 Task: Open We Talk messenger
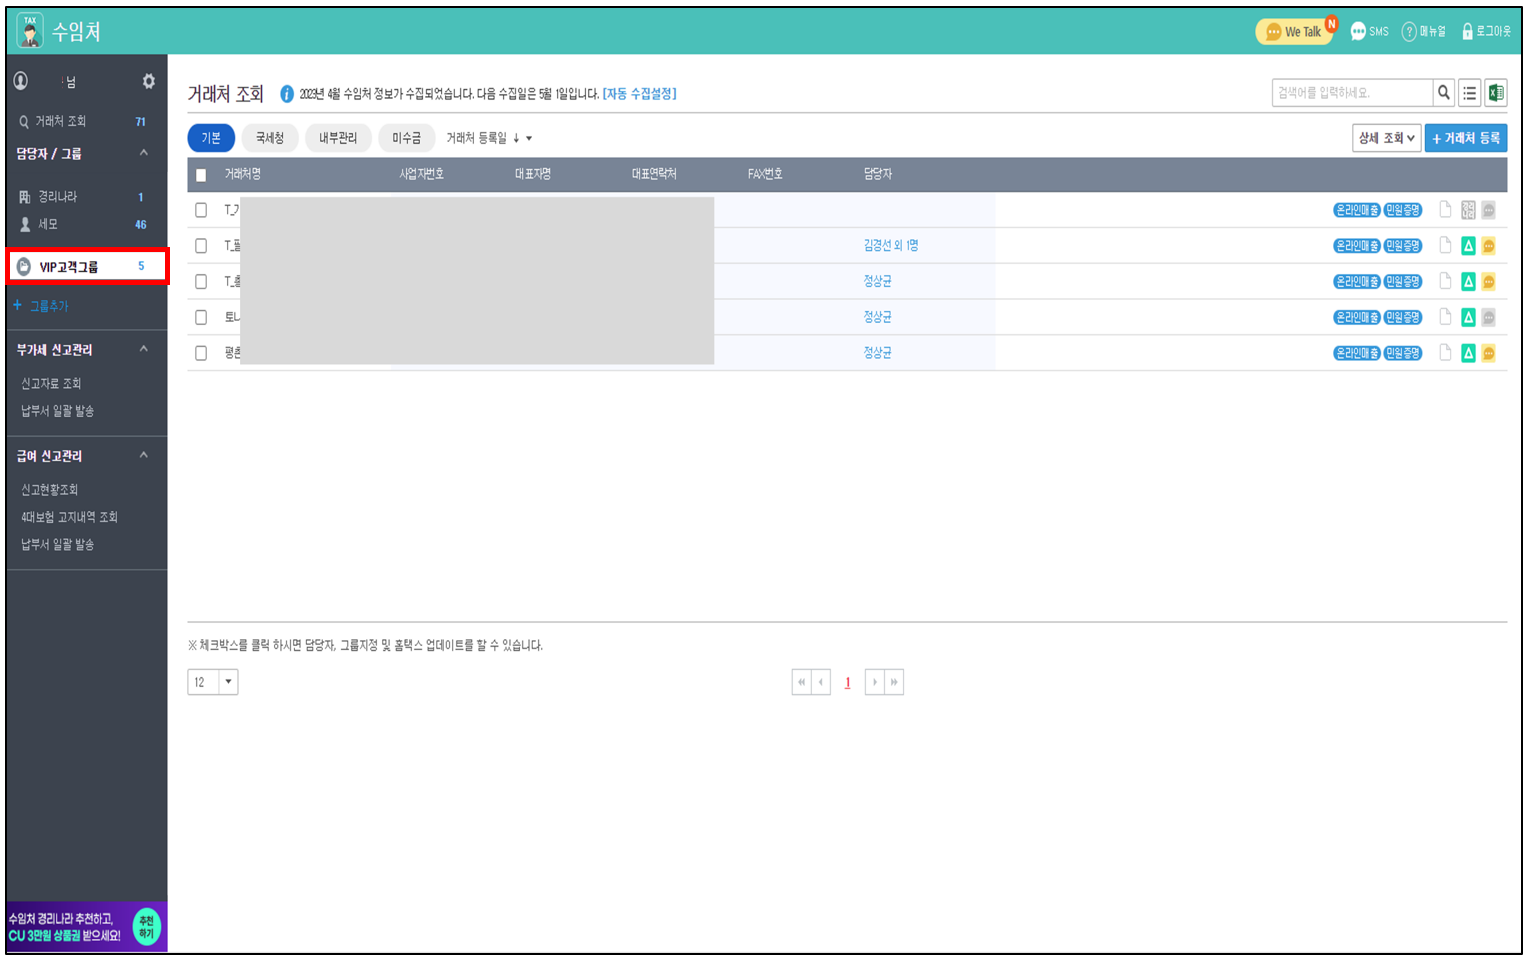point(1295,32)
